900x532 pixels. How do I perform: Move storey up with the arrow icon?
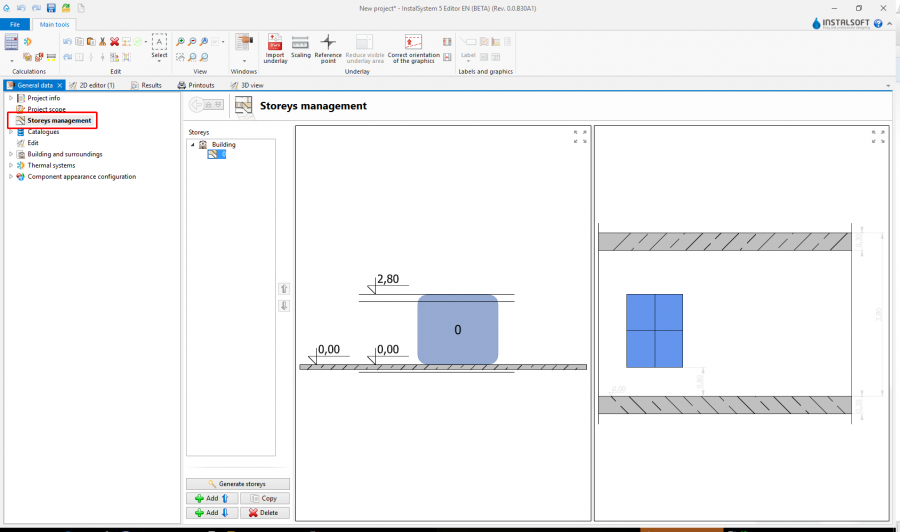284,289
